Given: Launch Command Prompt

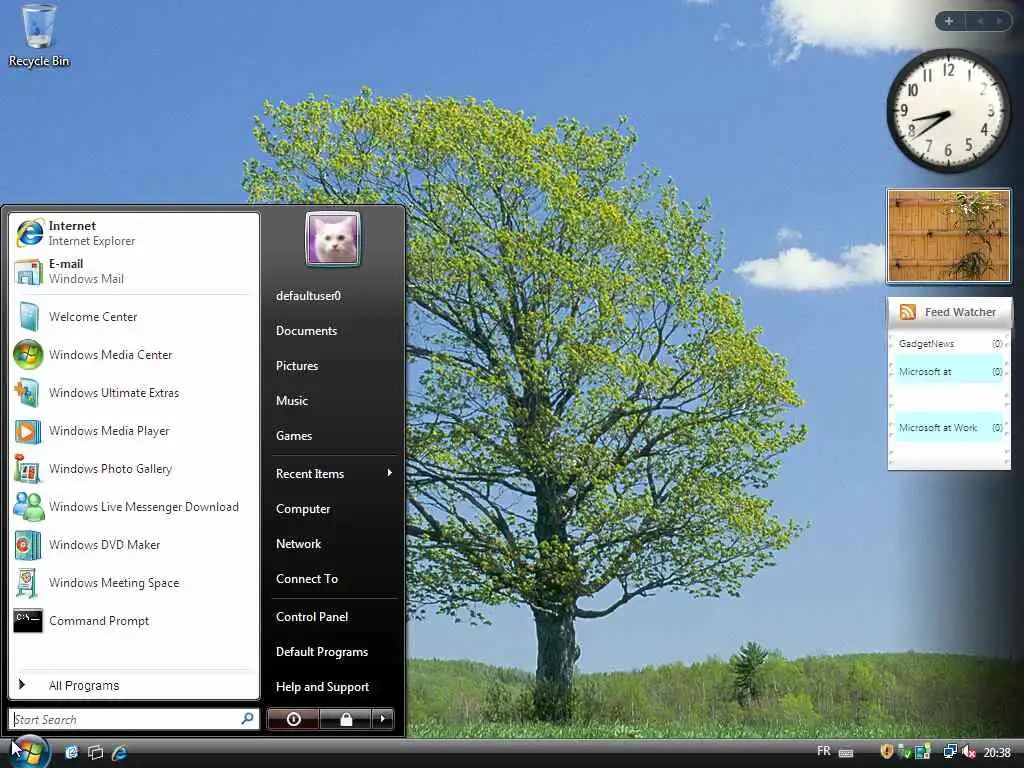Looking at the screenshot, I should coord(133,620).
